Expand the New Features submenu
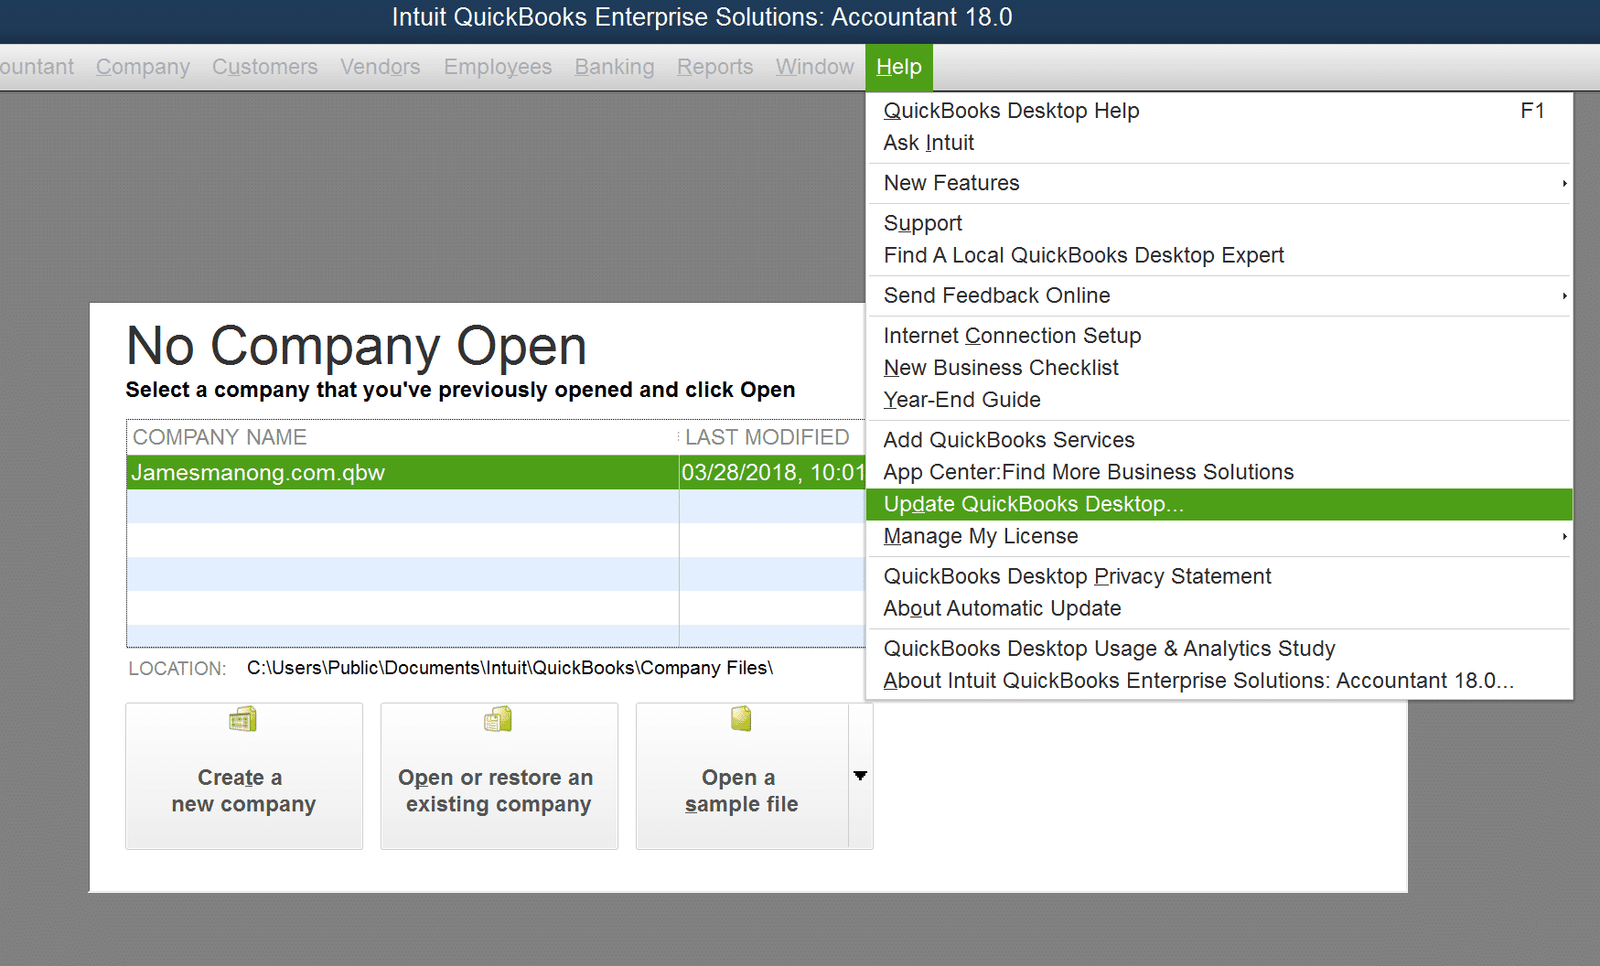Image resolution: width=1600 pixels, height=966 pixels. (x=1564, y=183)
